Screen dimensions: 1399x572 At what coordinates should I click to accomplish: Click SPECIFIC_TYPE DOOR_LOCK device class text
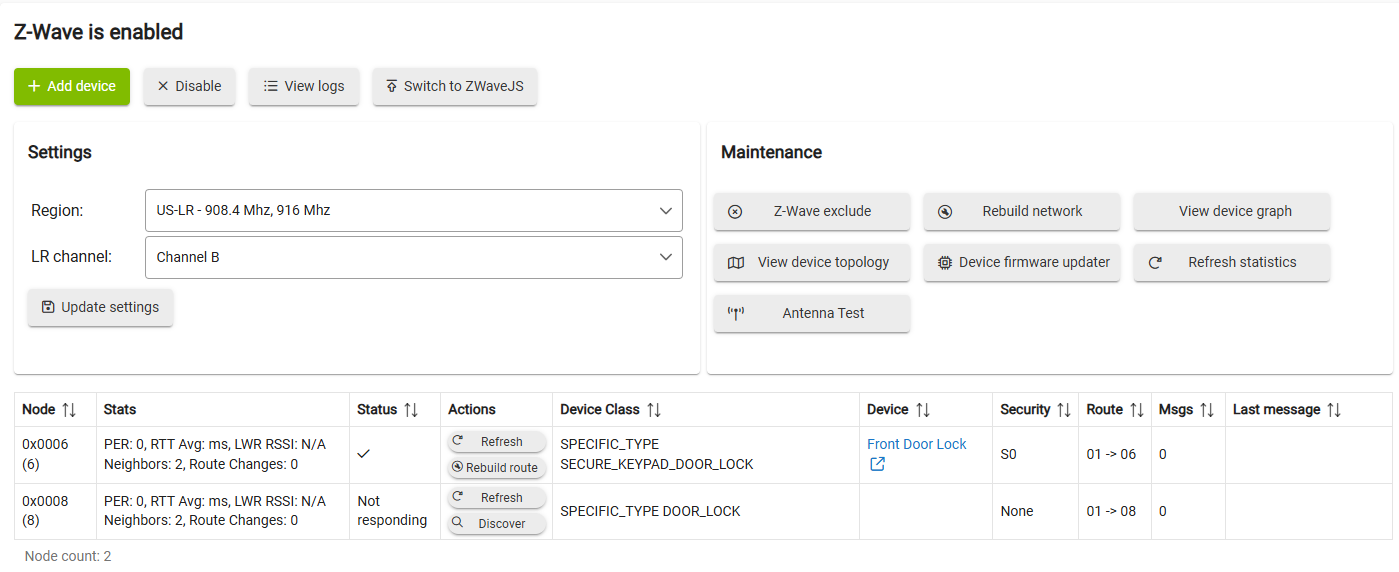click(650, 511)
